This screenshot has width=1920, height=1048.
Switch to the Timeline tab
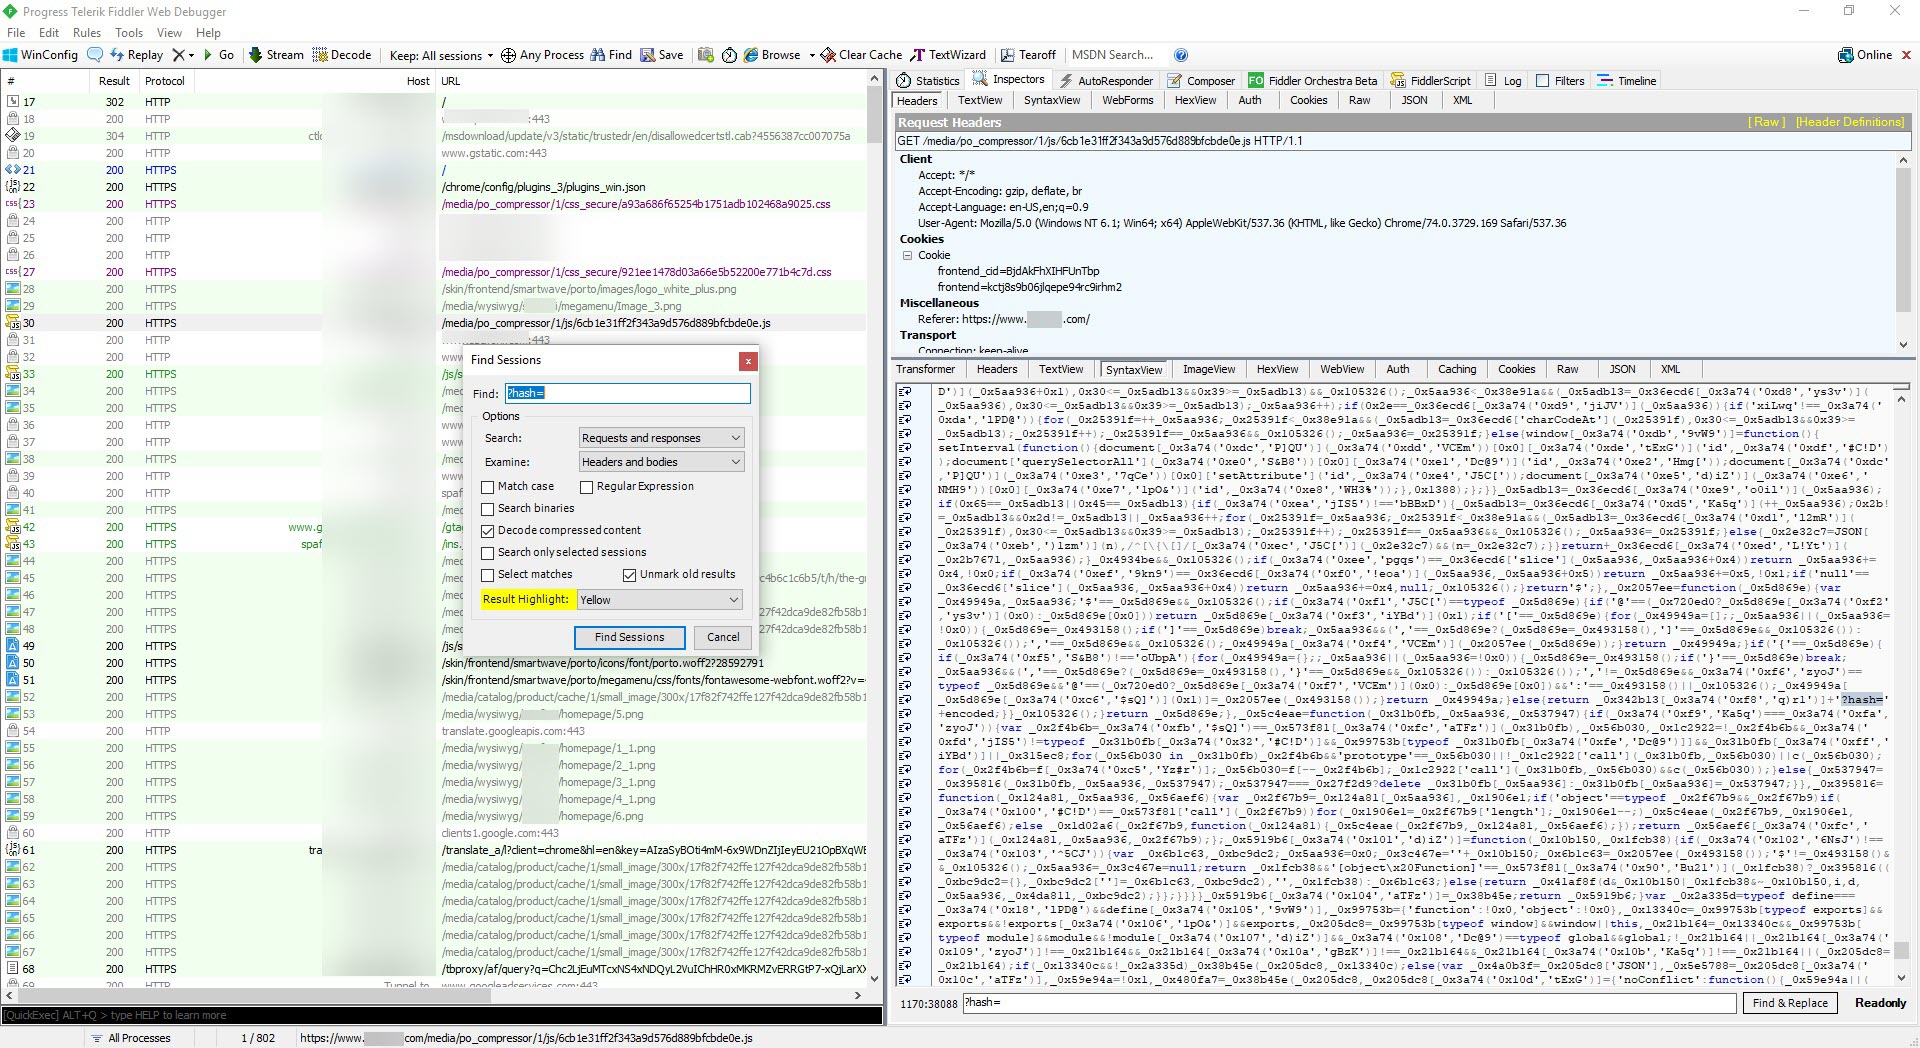(1627, 81)
